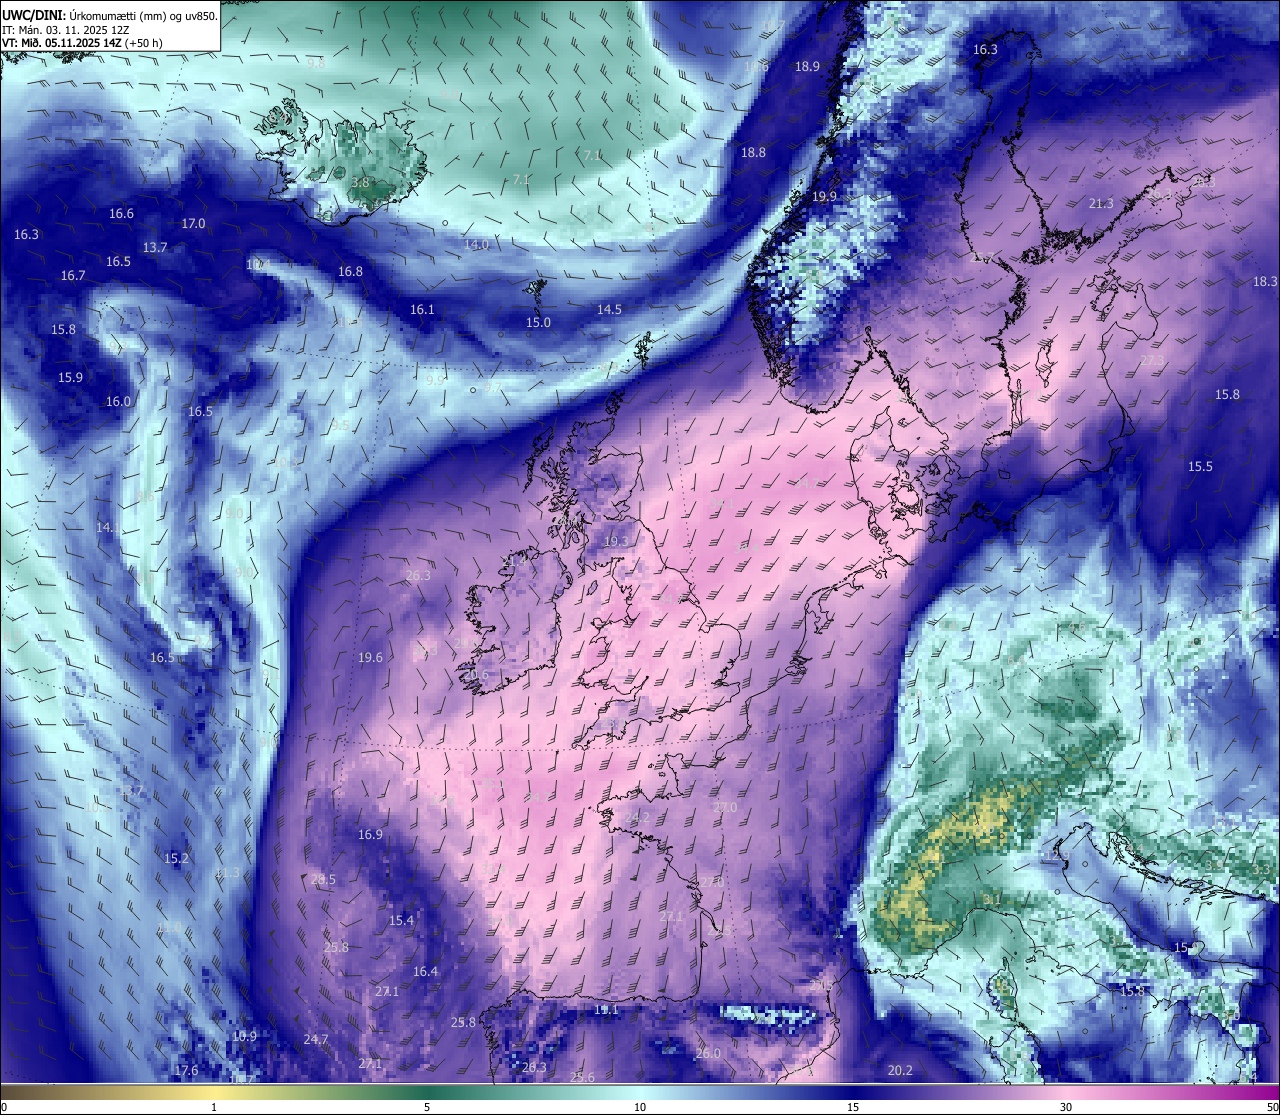Click the map value '3.1' over the Alps

click(x=991, y=900)
